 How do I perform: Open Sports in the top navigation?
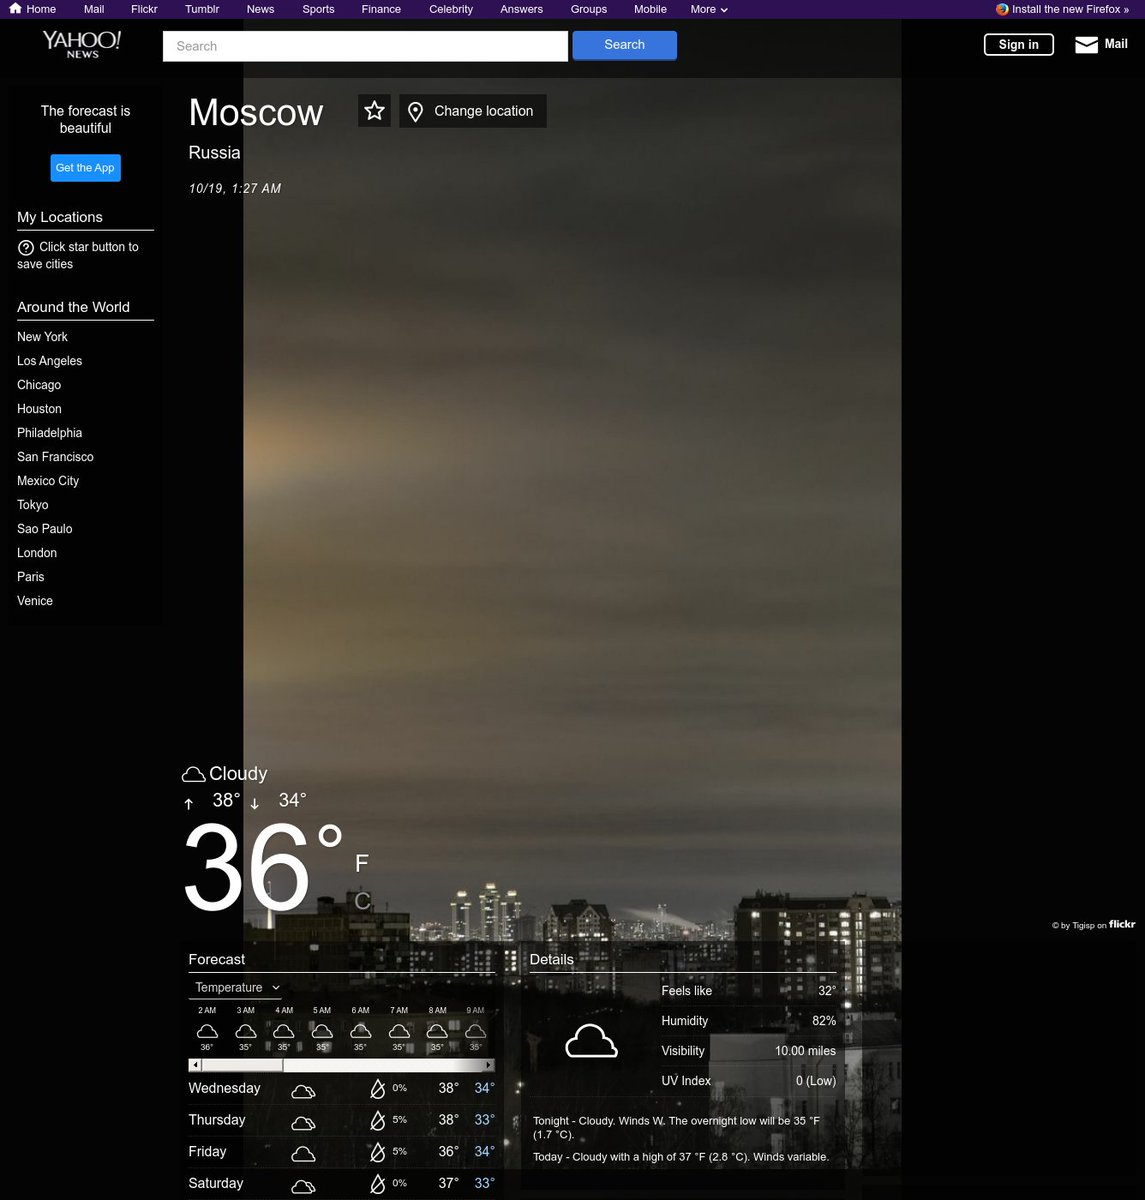318,9
